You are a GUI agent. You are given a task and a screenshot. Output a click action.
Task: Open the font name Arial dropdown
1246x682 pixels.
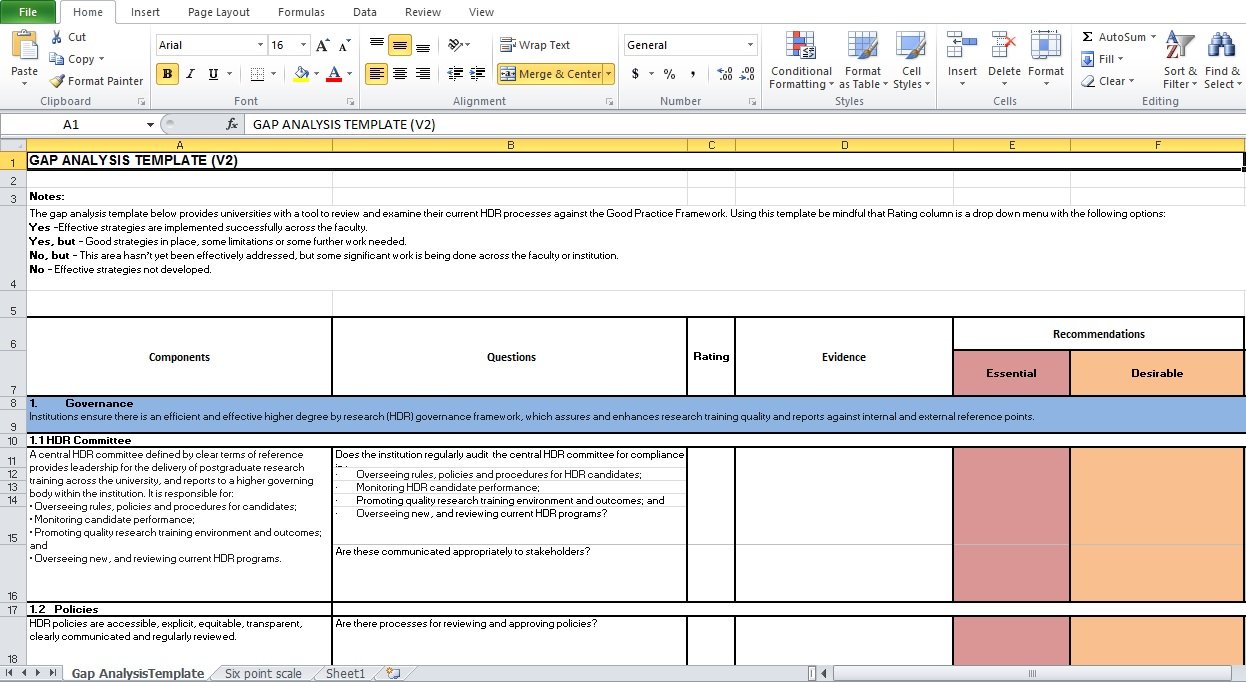261,45
